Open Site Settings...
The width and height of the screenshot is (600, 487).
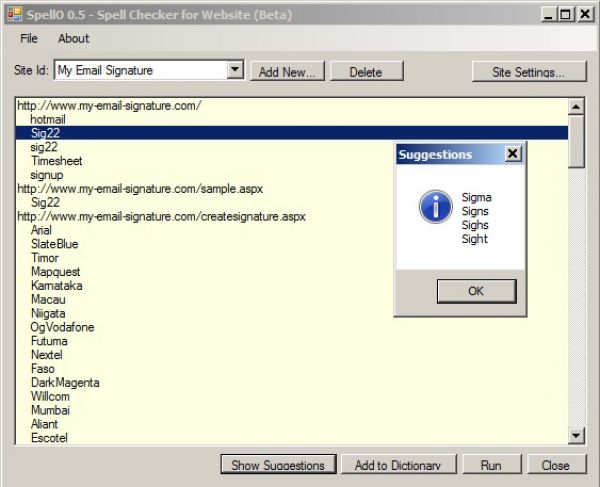pyautogui.click(x=529, y=72)
